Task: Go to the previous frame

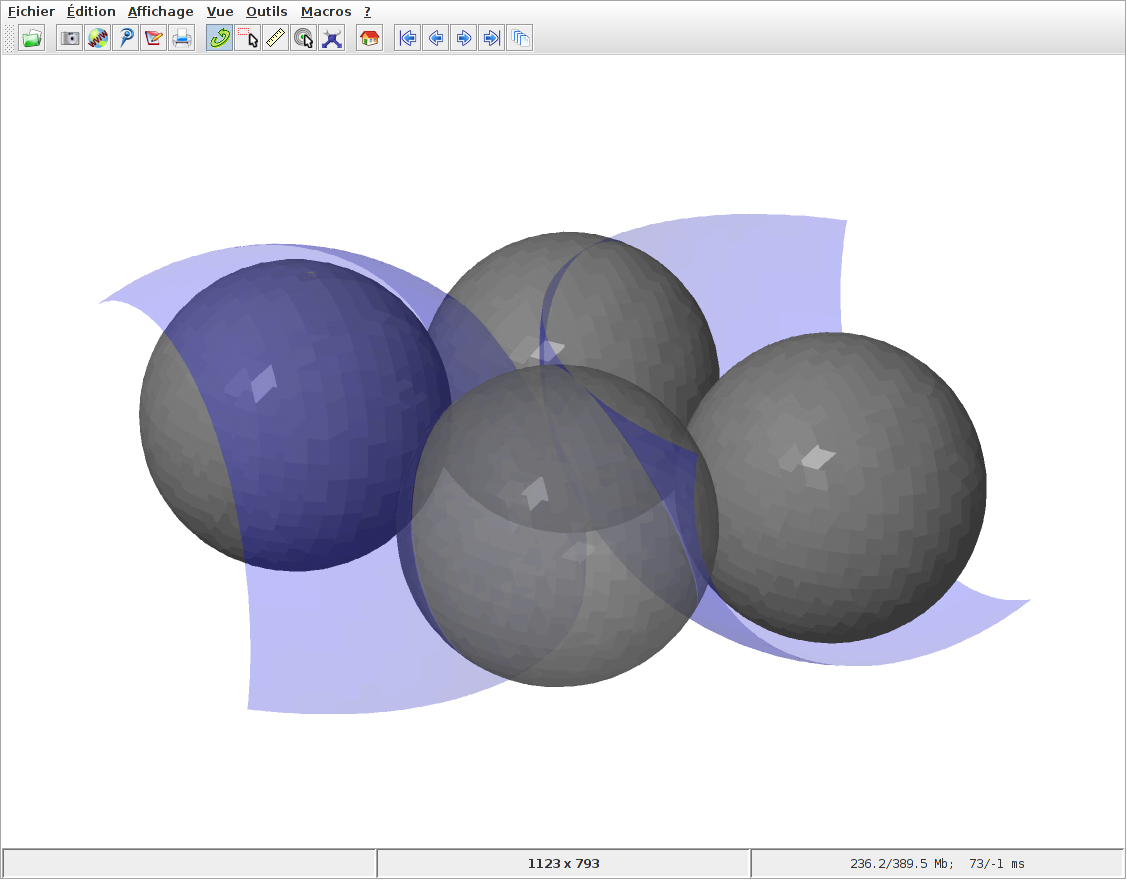Action: [435, 39]
